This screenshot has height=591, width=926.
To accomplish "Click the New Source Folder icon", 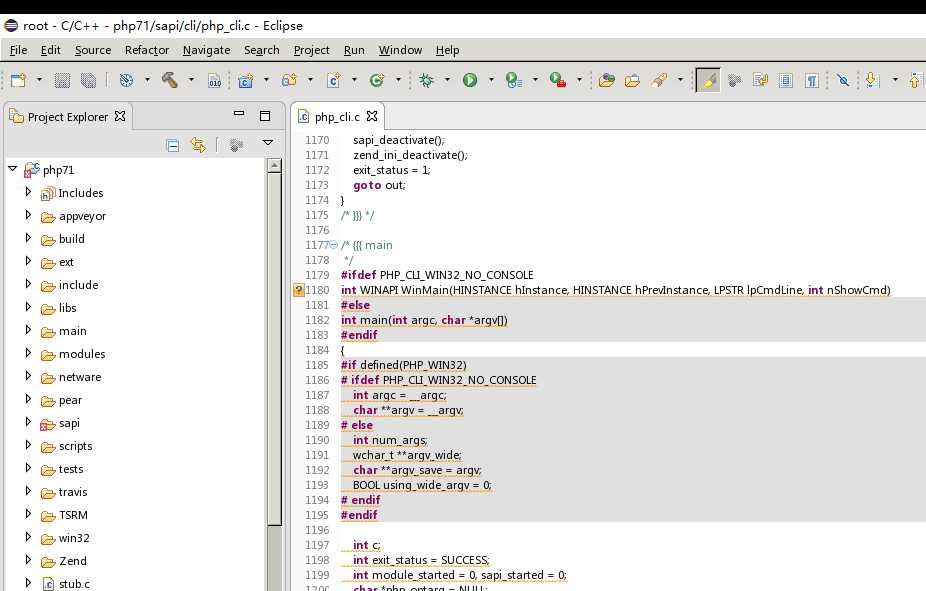I will click(289, 80).
